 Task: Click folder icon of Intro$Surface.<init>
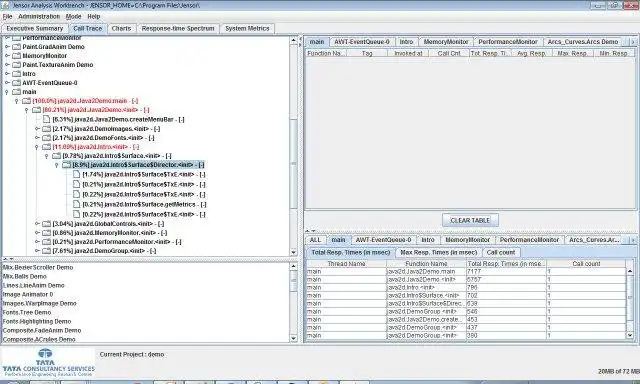click(x=56, y=155)
